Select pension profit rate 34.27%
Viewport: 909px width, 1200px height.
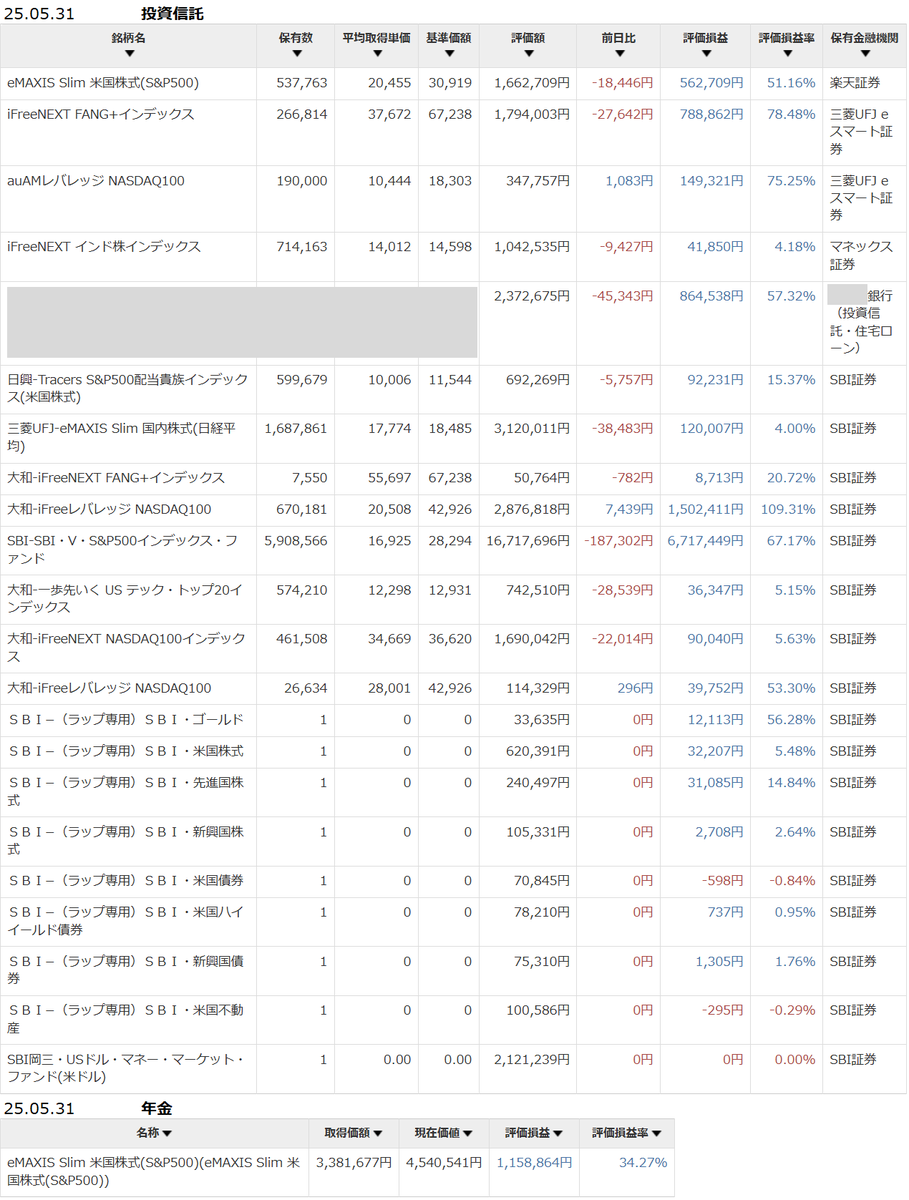pyautogui.click(x=643, y=1163)
